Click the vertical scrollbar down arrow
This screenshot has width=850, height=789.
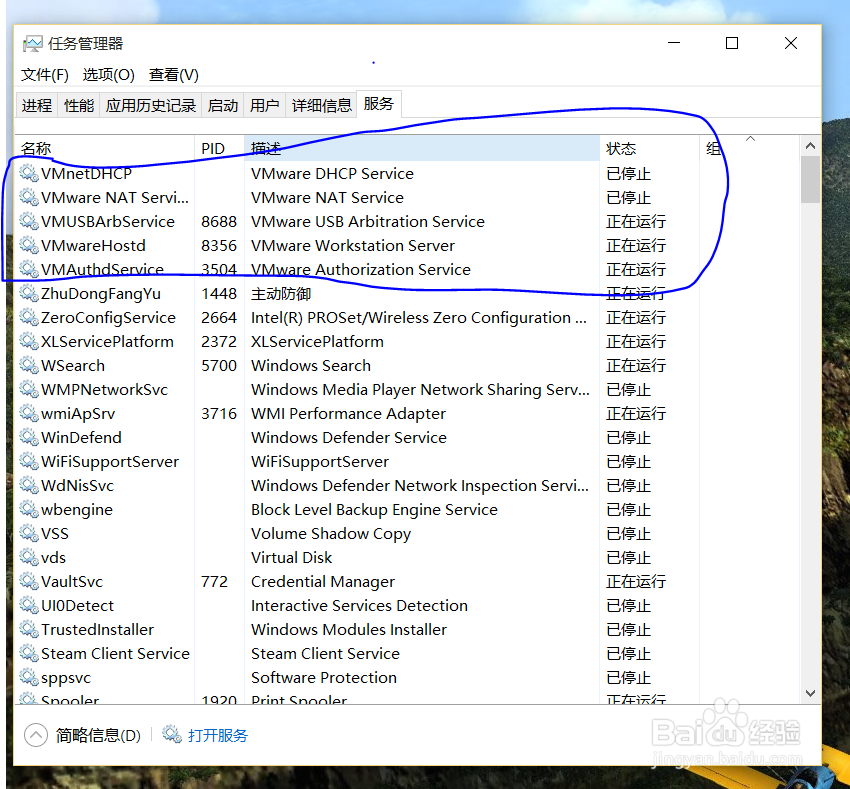(x=810, y=693)
